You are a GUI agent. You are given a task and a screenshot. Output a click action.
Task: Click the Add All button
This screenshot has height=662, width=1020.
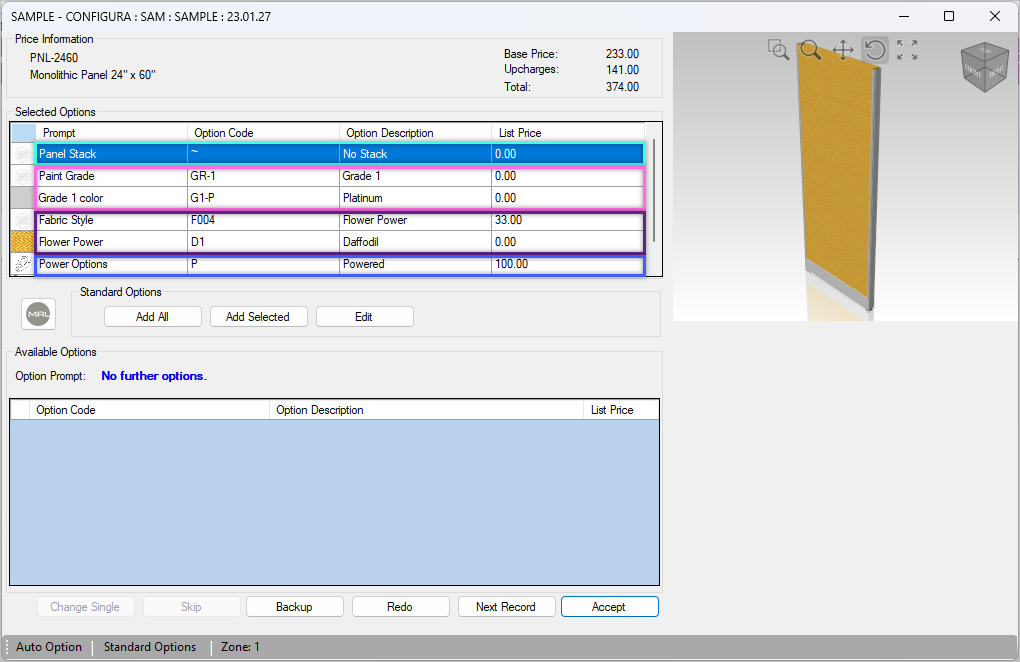[x=153, y=317]
